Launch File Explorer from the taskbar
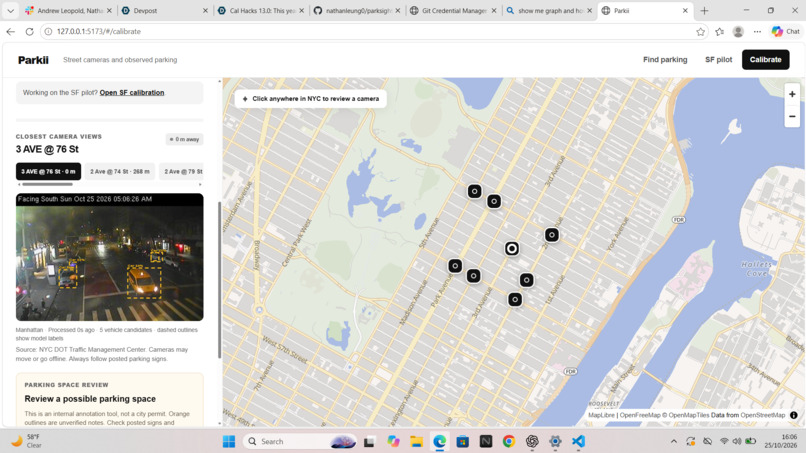 (x=416, y=441)
